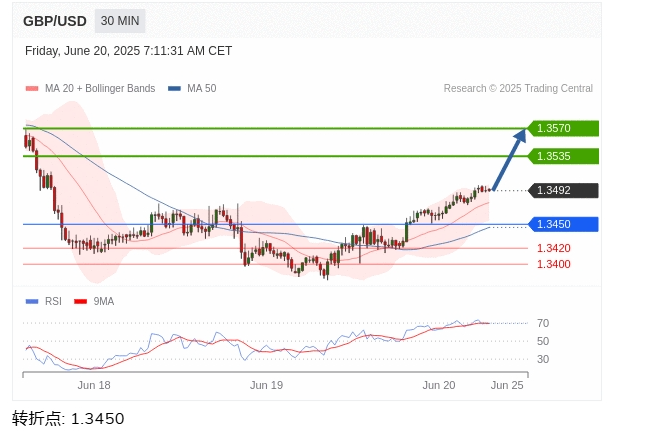Viewport: 662px width, 435px height.
Task: Click the MA 20 + Bollinger Bands legend text
Action: (x=100, y=89)
